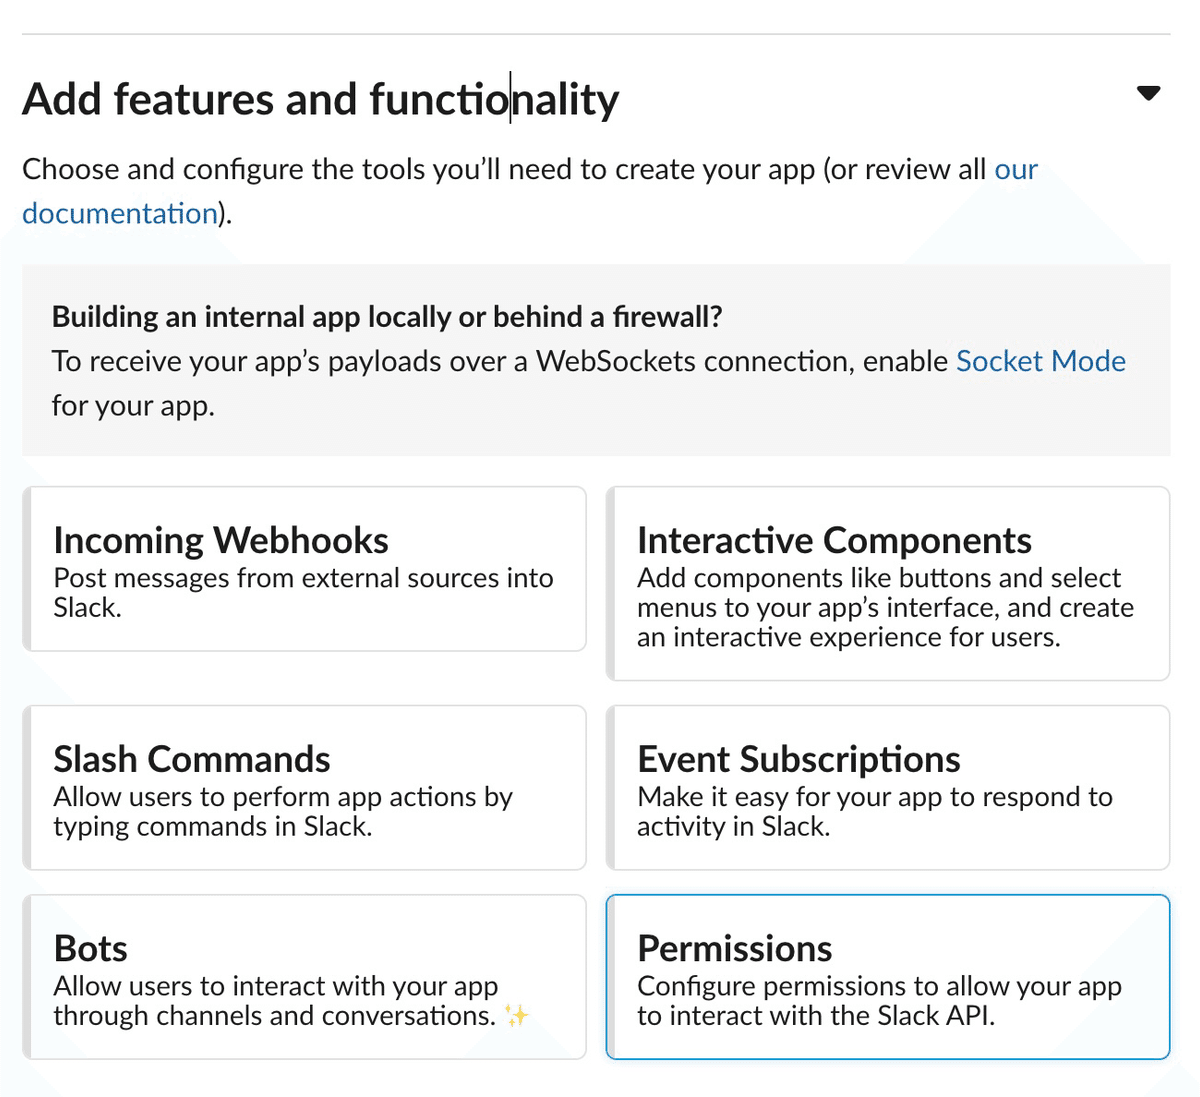Open the Interactive Components card

point(888,584)
